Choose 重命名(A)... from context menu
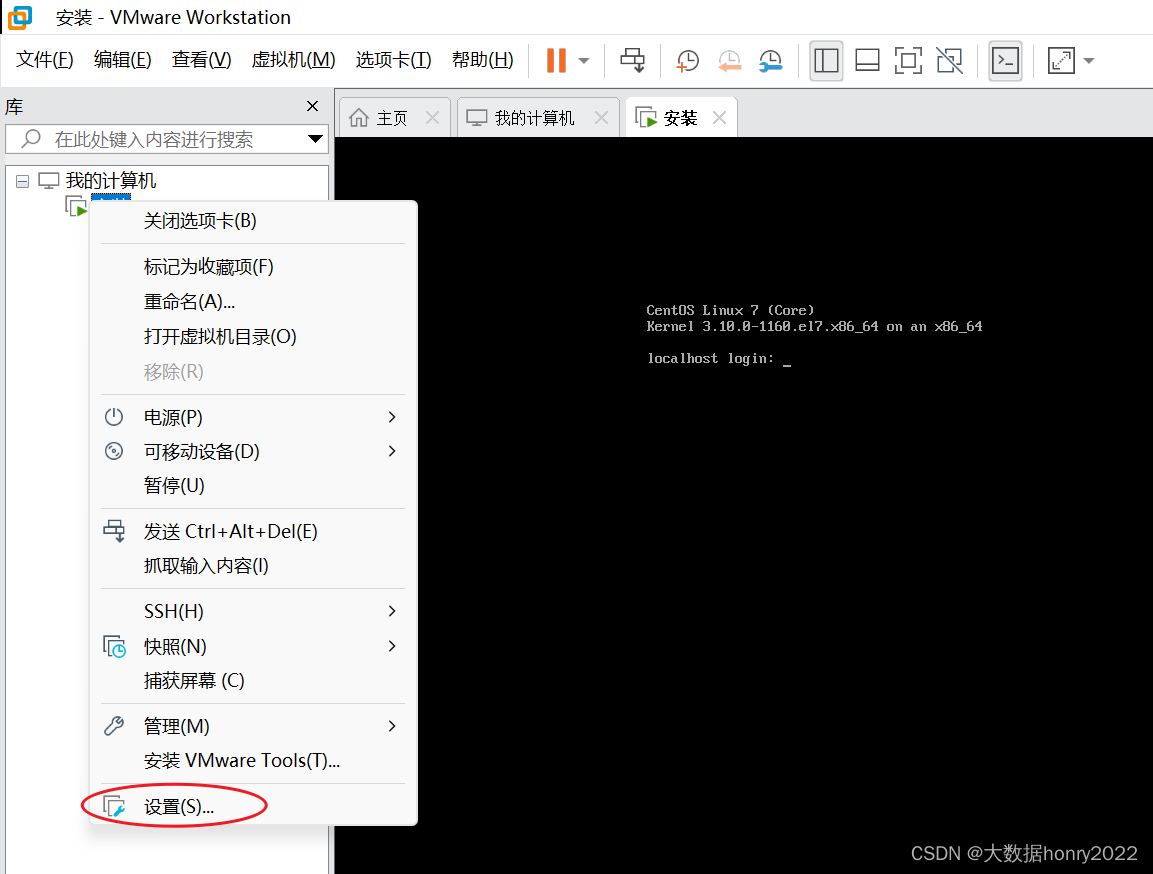Image resolution: width=1153 pixels, height=874 pixels. tap(253, 301)
